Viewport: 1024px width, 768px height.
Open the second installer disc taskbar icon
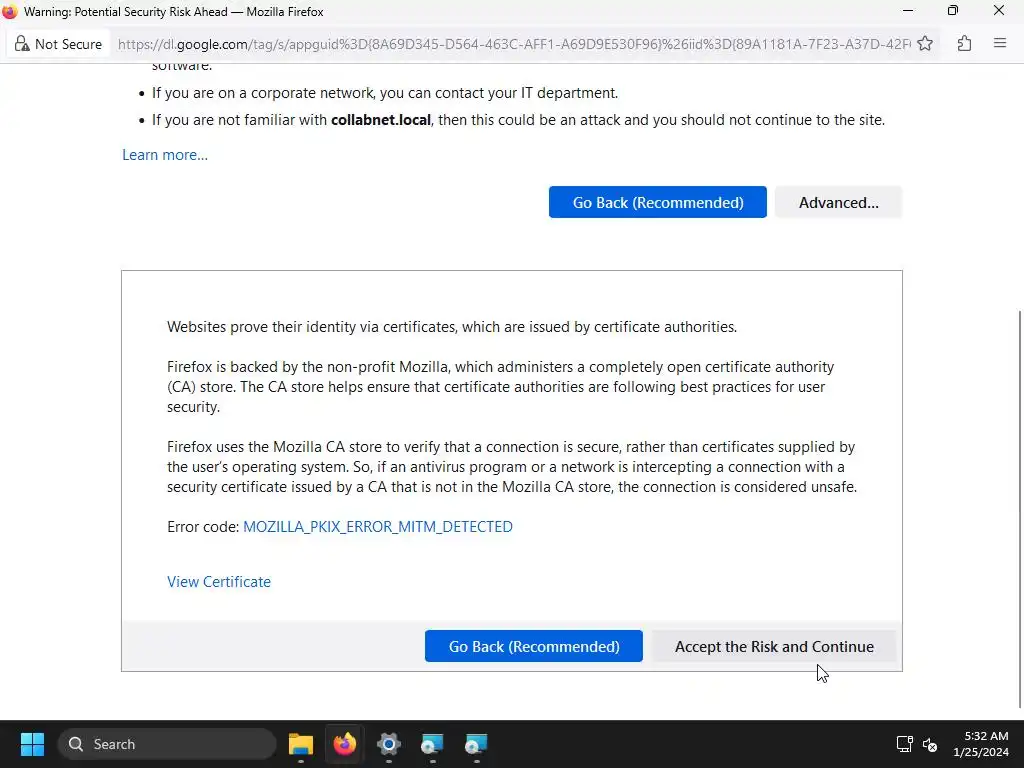point(476,744)
